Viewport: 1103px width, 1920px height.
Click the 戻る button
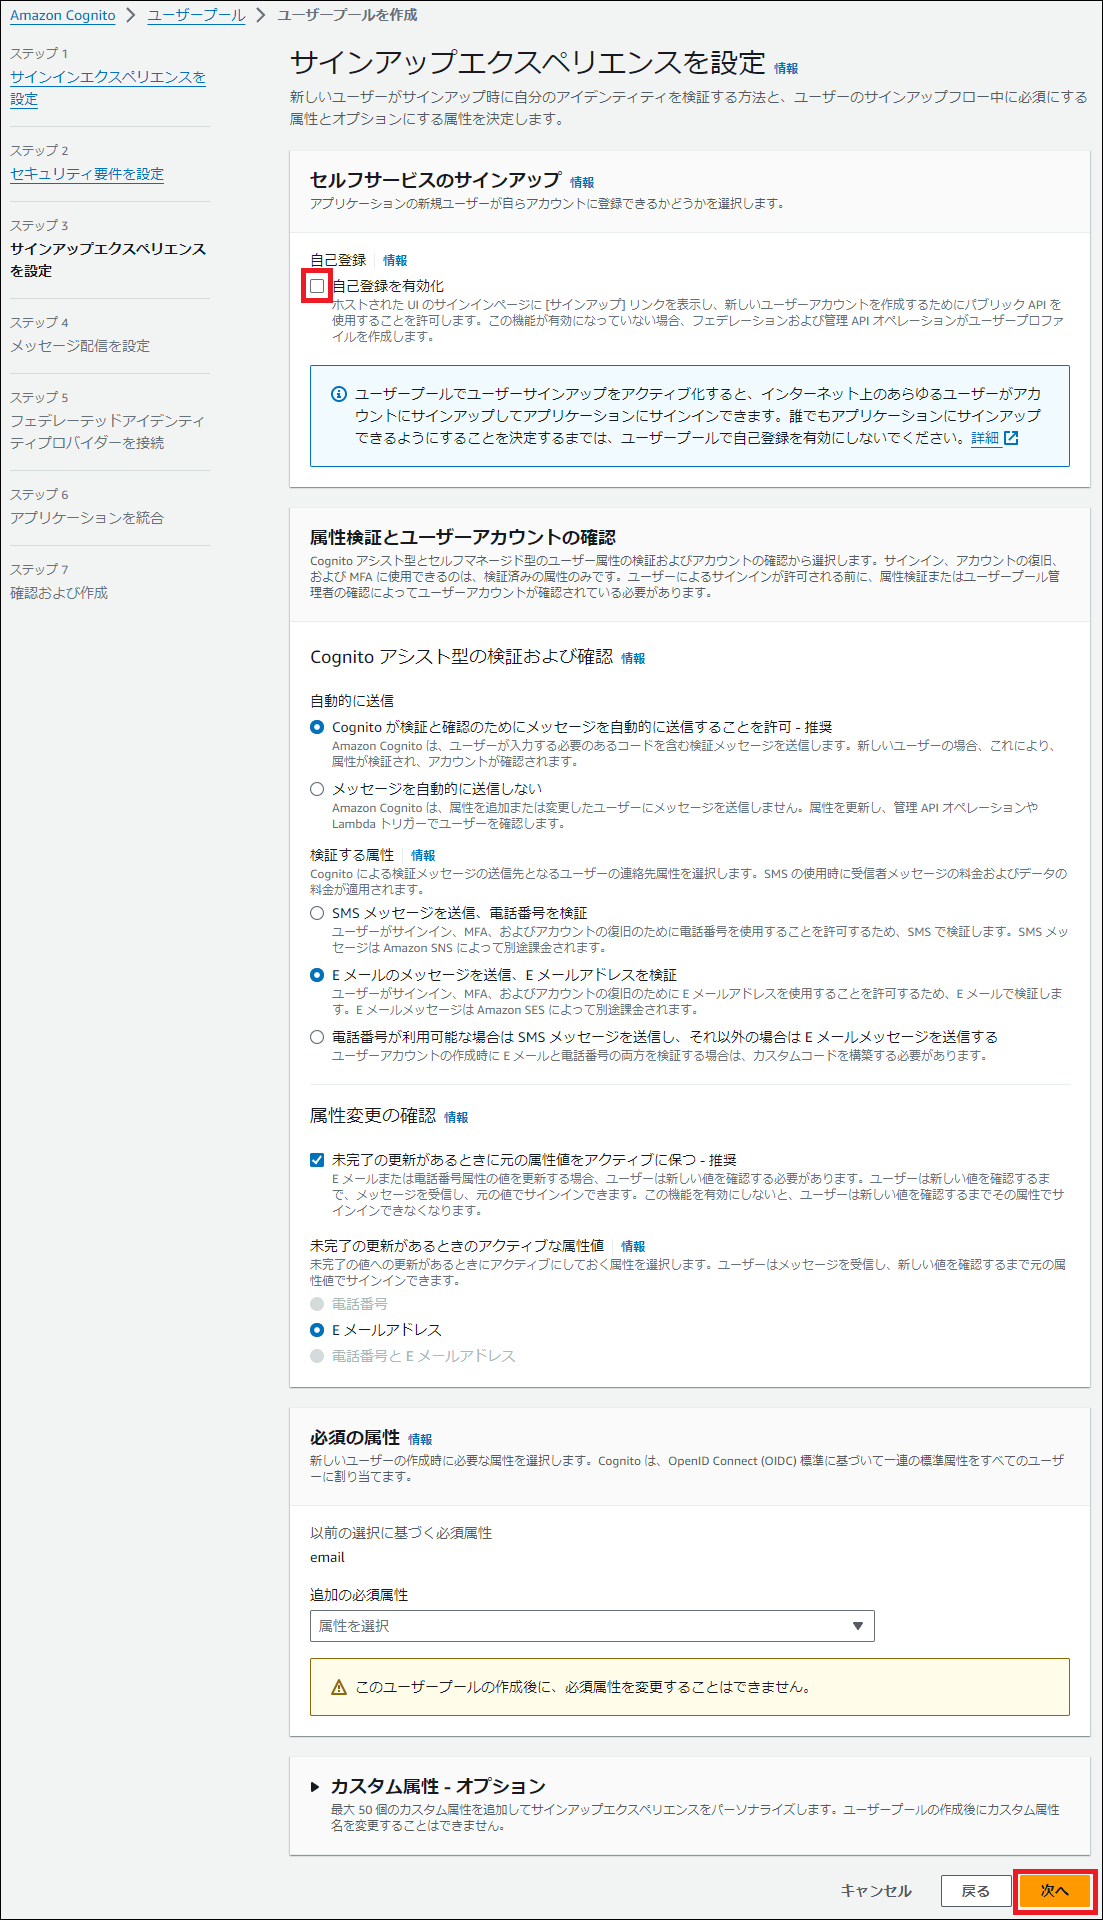coord(975,1891)
